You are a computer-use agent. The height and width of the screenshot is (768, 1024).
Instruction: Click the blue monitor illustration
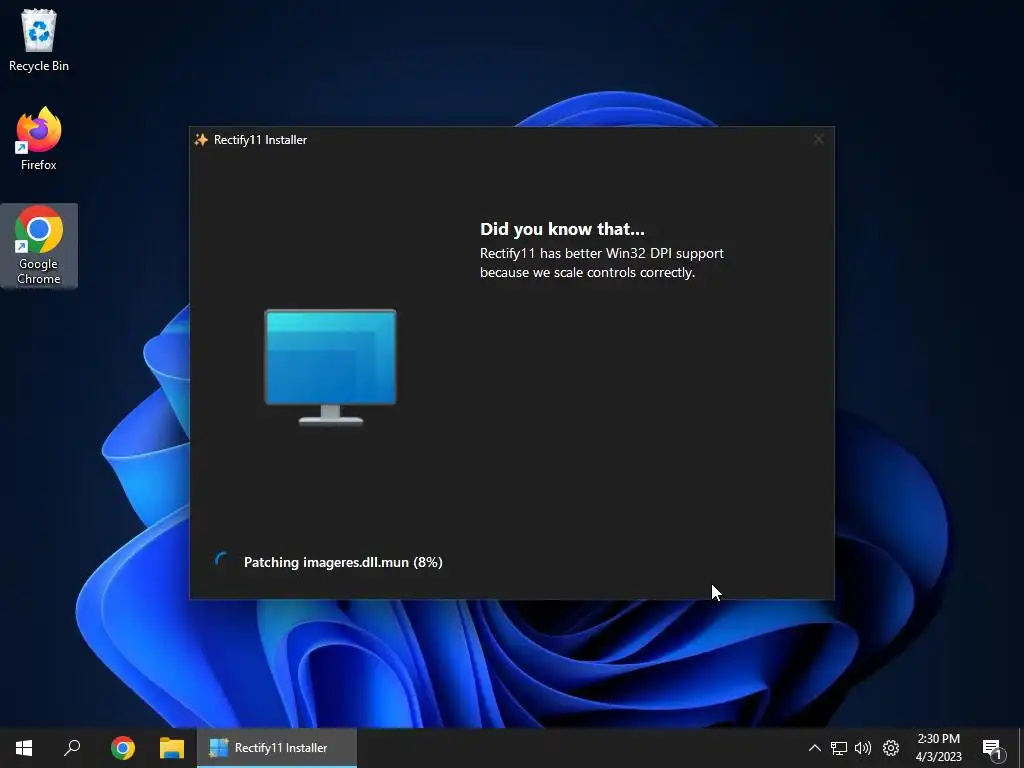330,367
